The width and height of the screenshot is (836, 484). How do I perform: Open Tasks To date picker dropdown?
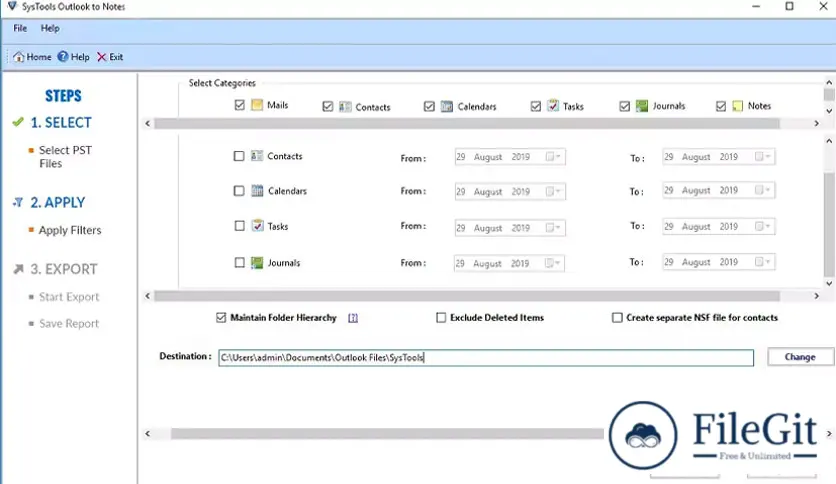point(762,226)
